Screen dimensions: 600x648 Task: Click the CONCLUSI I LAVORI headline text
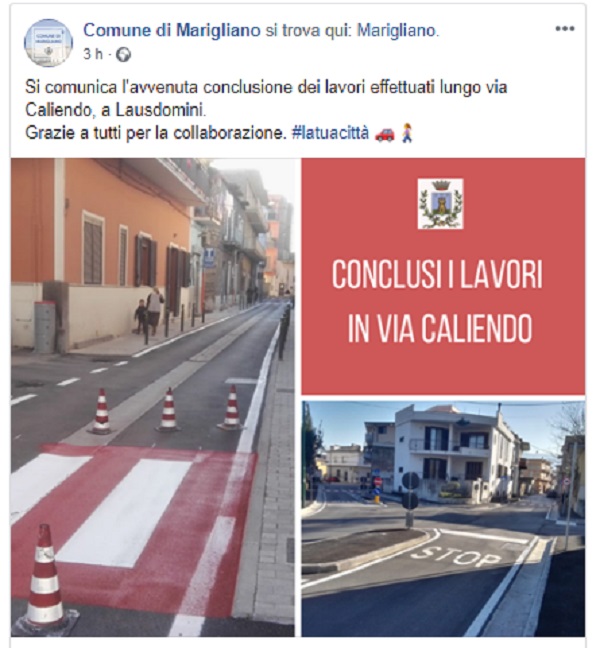pos(437,275)
